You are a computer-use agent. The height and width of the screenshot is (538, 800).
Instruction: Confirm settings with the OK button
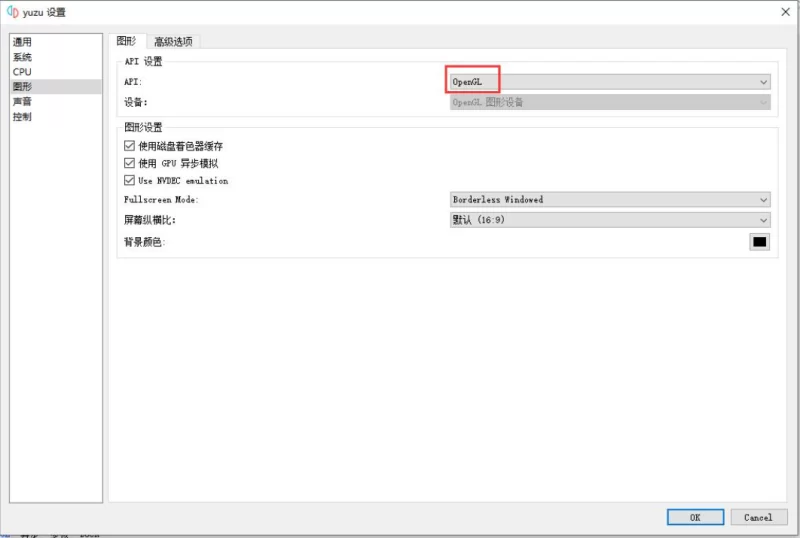pos(695,517)
